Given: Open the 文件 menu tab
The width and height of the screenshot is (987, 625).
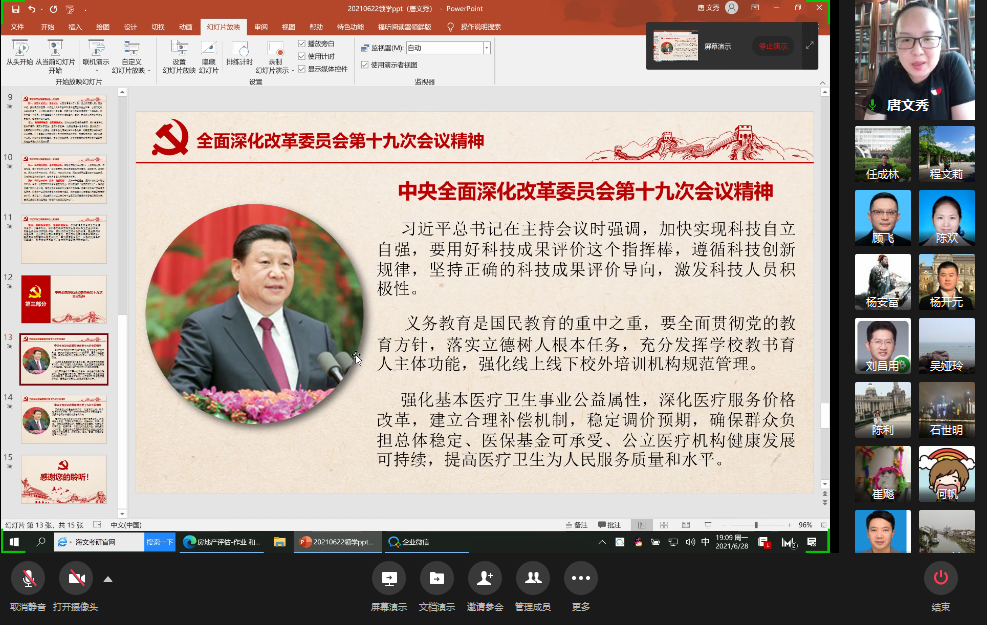Looking at the screenshot, I should pos(18,27).
